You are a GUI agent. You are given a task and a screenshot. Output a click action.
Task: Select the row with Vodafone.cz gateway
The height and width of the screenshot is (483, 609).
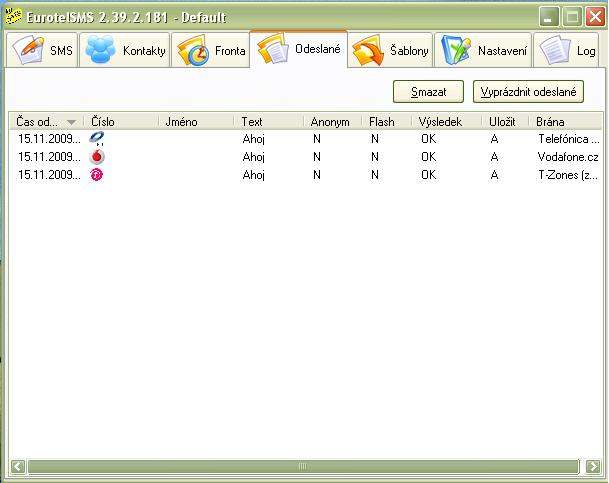click(306, 157)
